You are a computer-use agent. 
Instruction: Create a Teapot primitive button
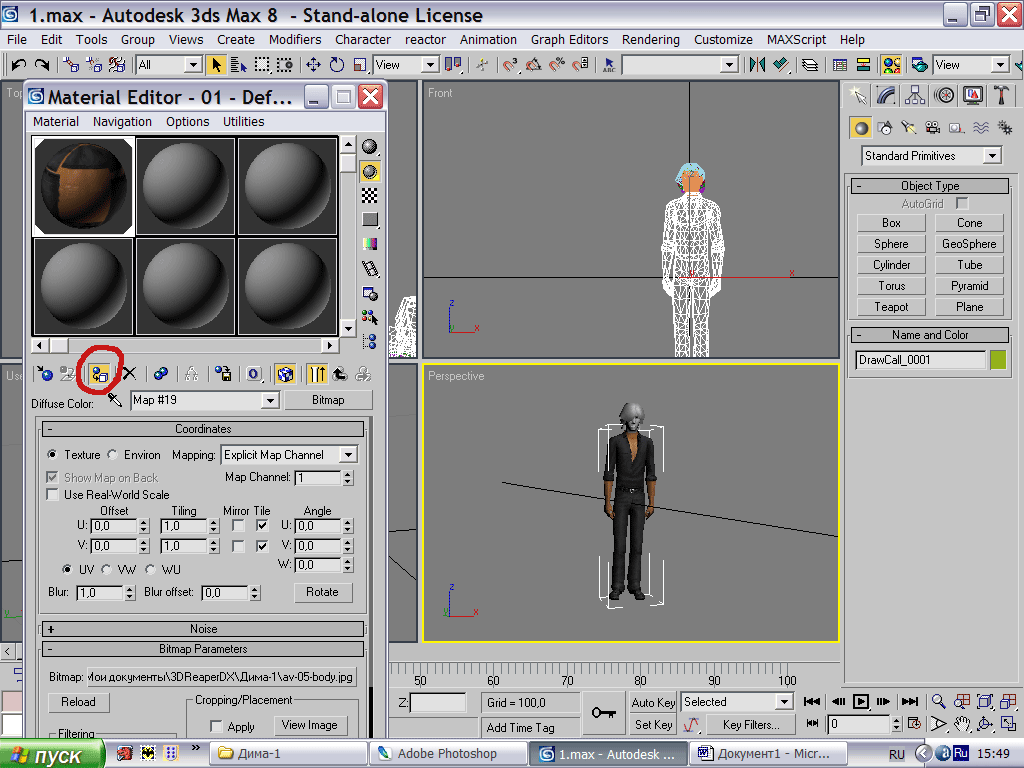[x=891, y=306]
